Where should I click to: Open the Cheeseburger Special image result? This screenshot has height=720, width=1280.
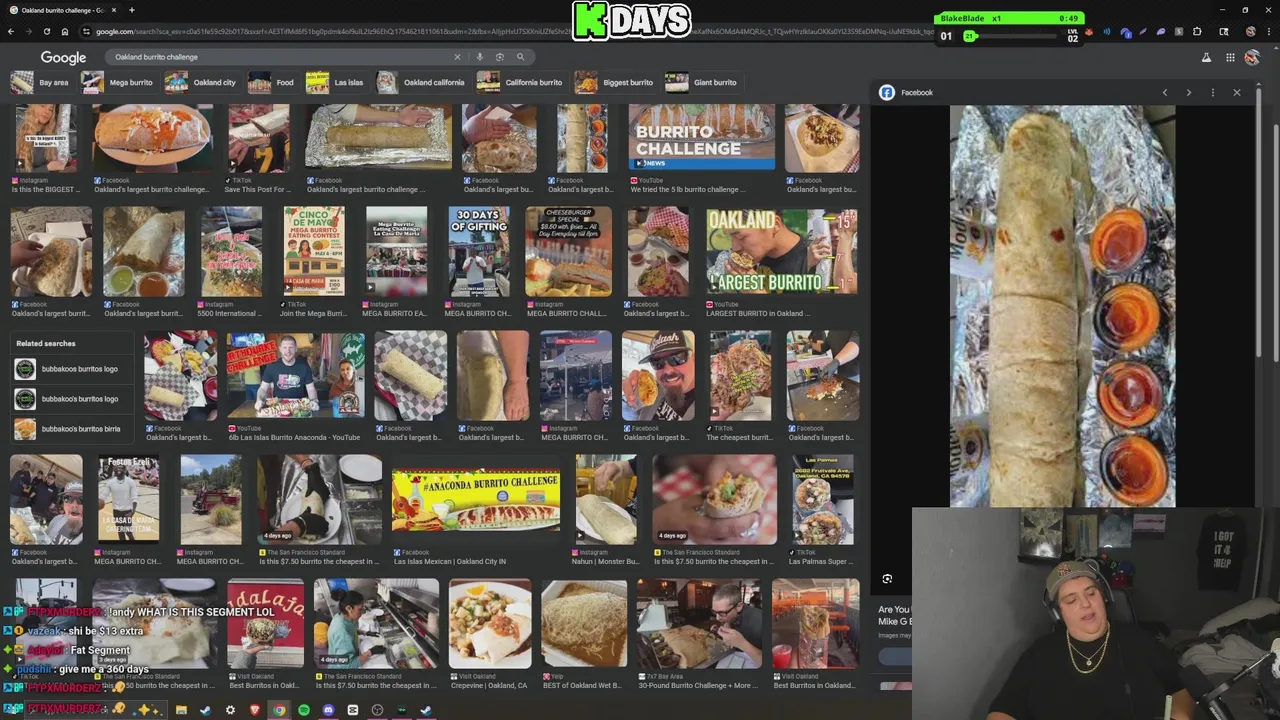568,252
